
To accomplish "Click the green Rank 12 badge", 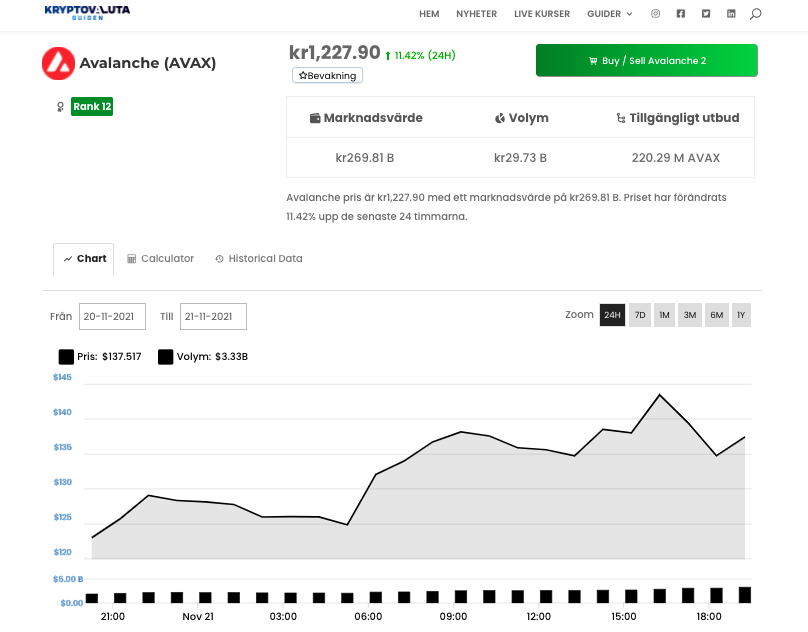I will [92, 106].
